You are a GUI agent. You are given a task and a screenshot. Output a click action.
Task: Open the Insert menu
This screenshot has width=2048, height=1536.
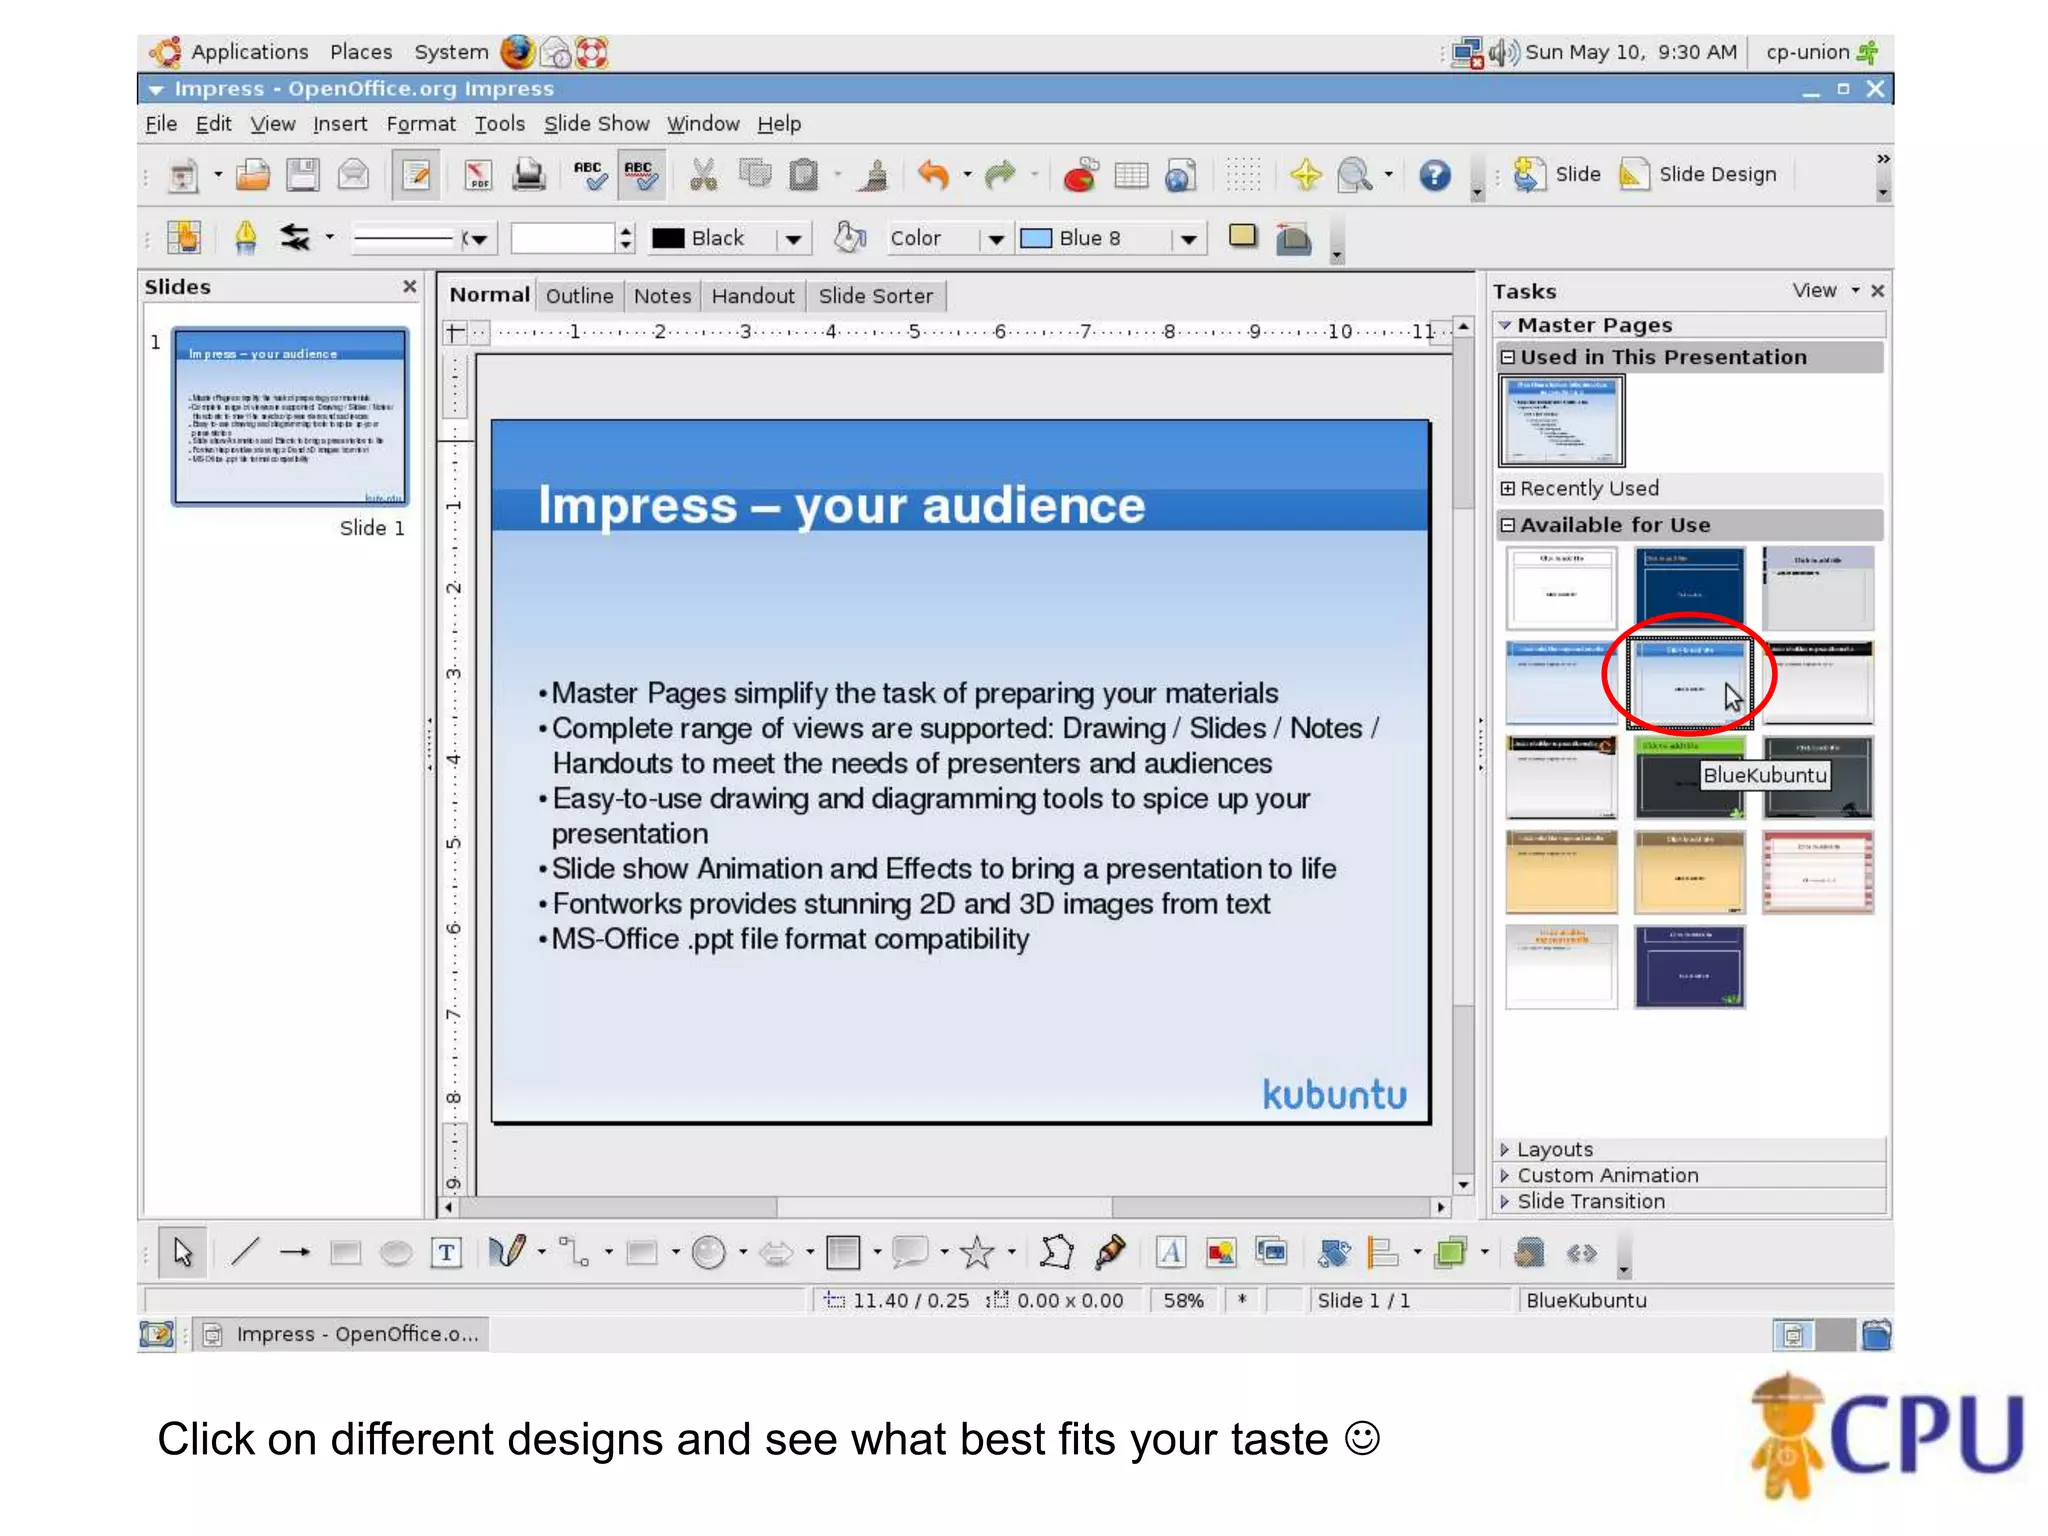340,124
